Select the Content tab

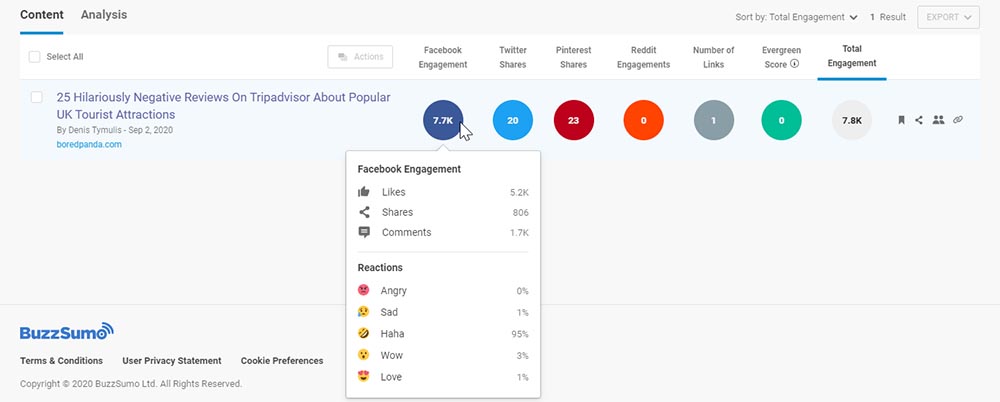tap(42, 15)
